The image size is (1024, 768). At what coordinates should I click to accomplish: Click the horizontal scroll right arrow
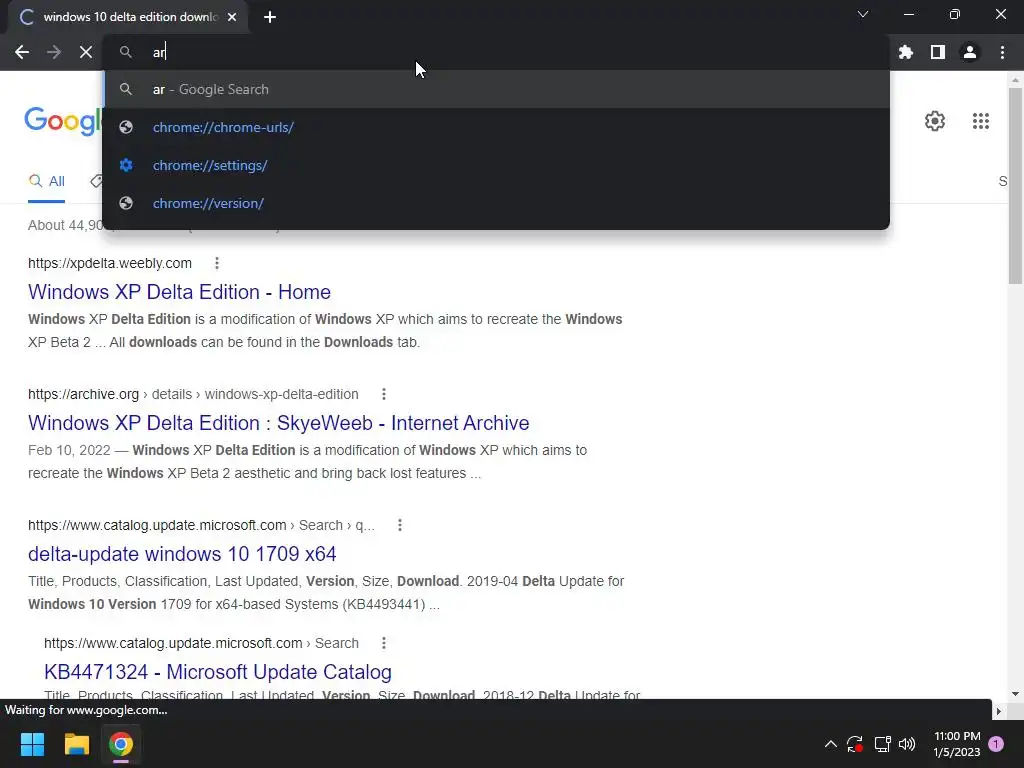(999, 711)
